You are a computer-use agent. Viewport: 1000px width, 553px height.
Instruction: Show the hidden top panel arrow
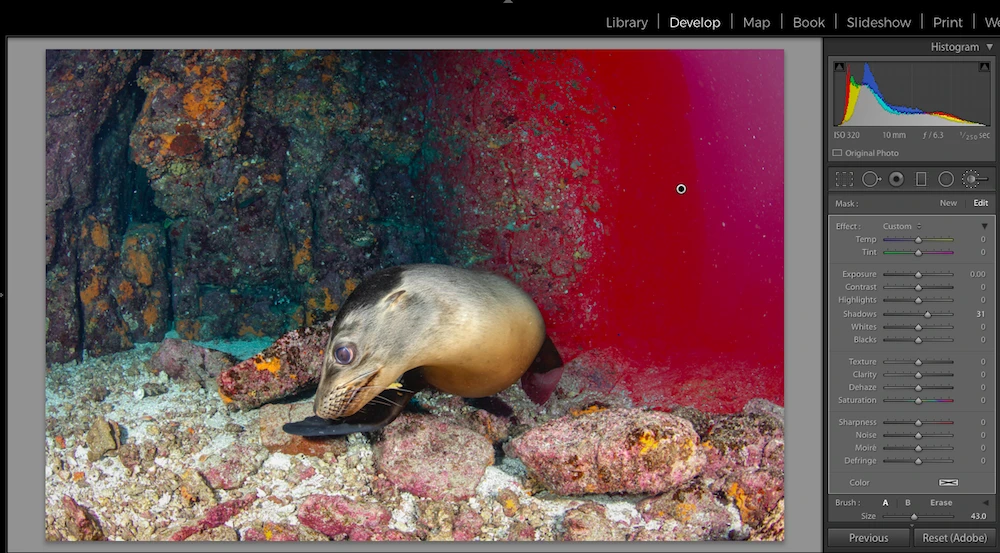(508, 2)
